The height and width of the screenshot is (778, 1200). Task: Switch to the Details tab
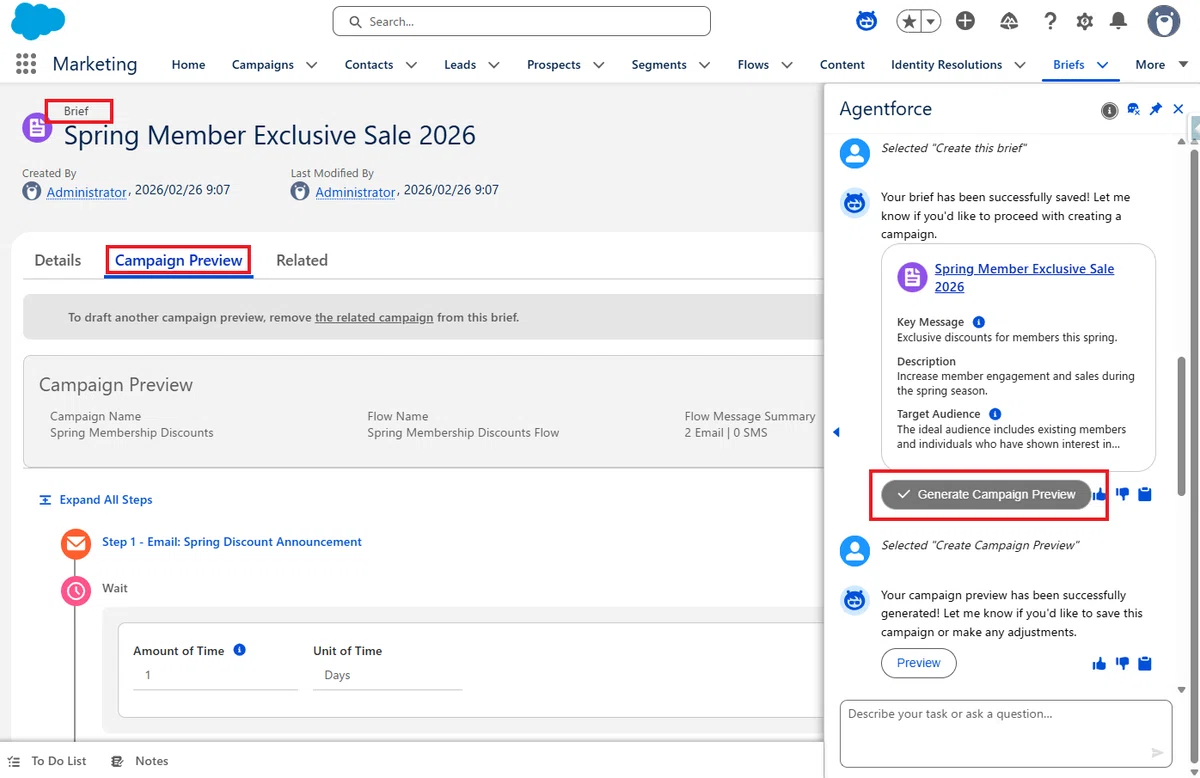[x=58, y=260]
